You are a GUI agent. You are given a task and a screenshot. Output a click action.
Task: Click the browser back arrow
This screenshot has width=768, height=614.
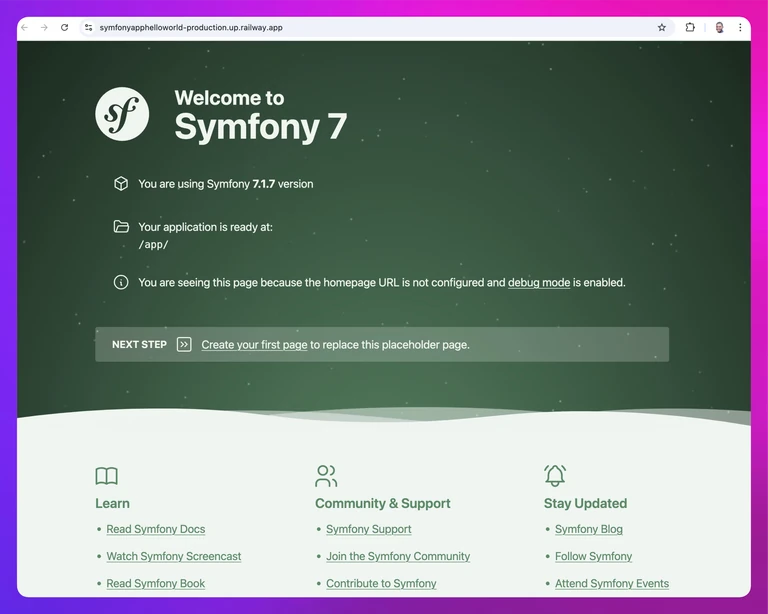pyautogui.click(x=24, y=27)
